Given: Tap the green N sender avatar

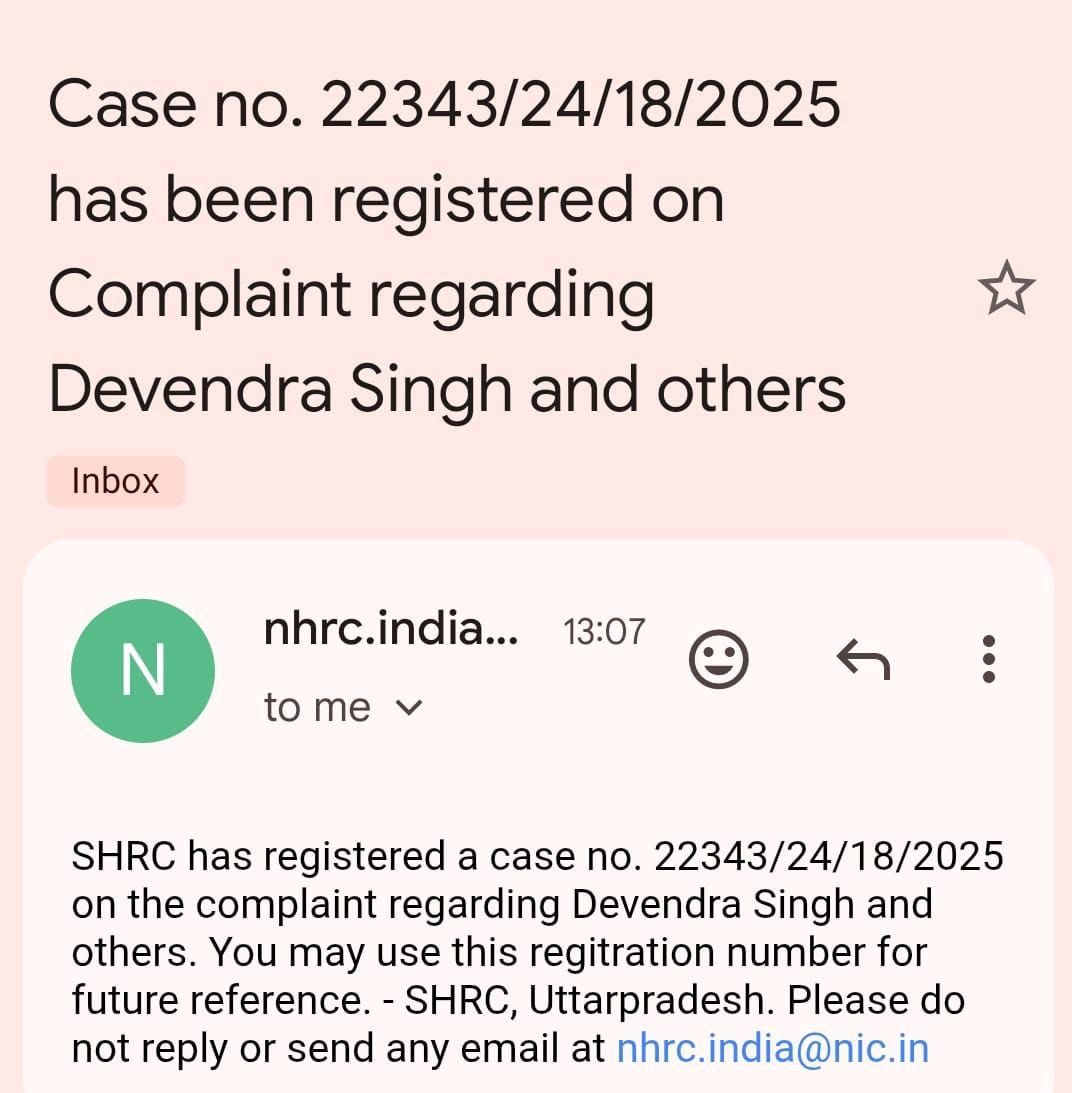Looking at the screenshot, I should point(143,671).
